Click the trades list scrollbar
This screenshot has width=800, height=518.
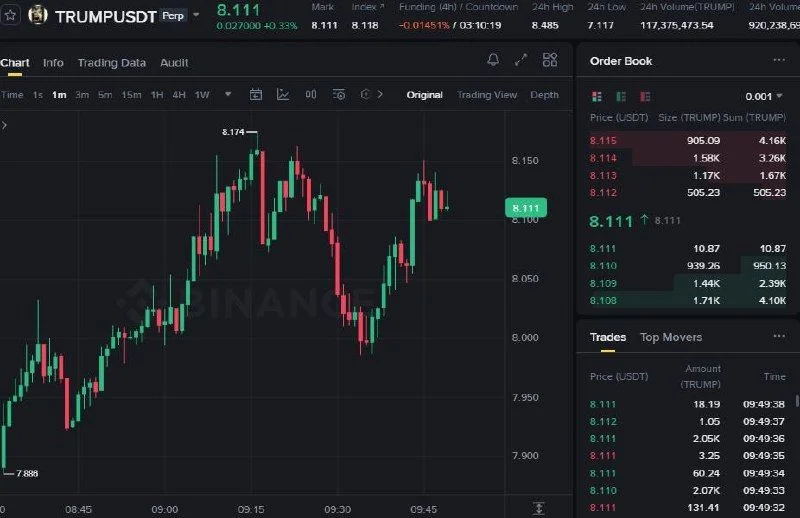pyautogui.click(x=797, y=401)
